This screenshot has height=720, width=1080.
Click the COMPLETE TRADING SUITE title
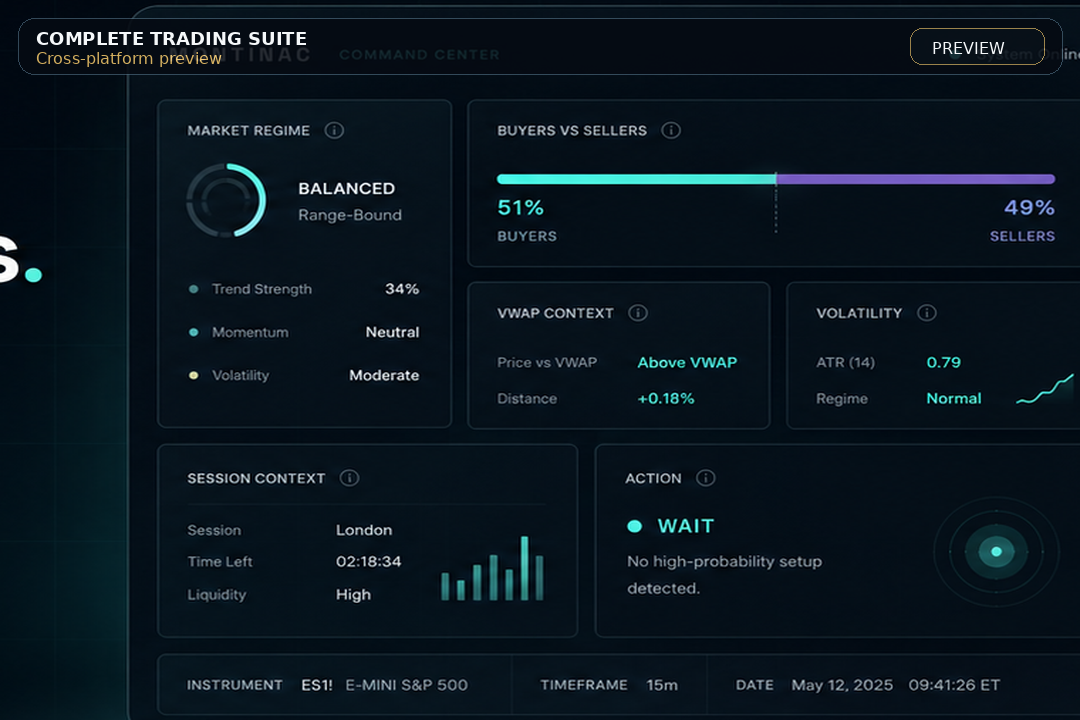coord(172,39)
